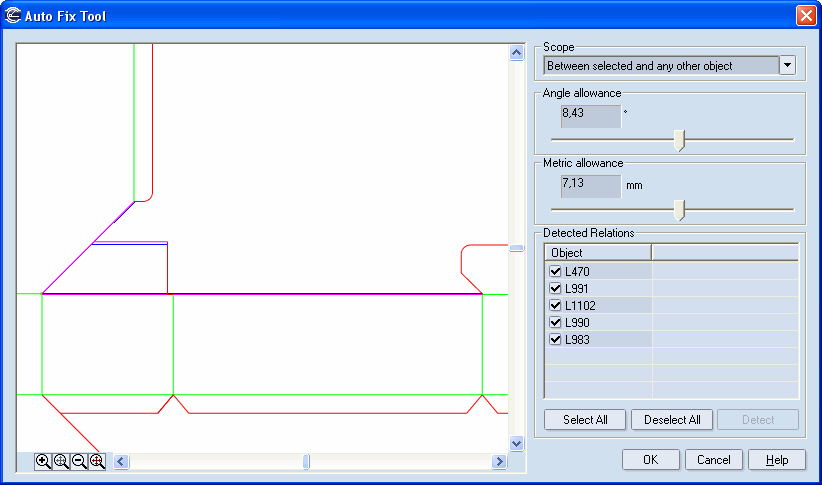Image resolution: width=822 pixels, height=485 pixels.
Task: Open Help for the Auto Fix Tool
Action: click(x=776, y=460)
